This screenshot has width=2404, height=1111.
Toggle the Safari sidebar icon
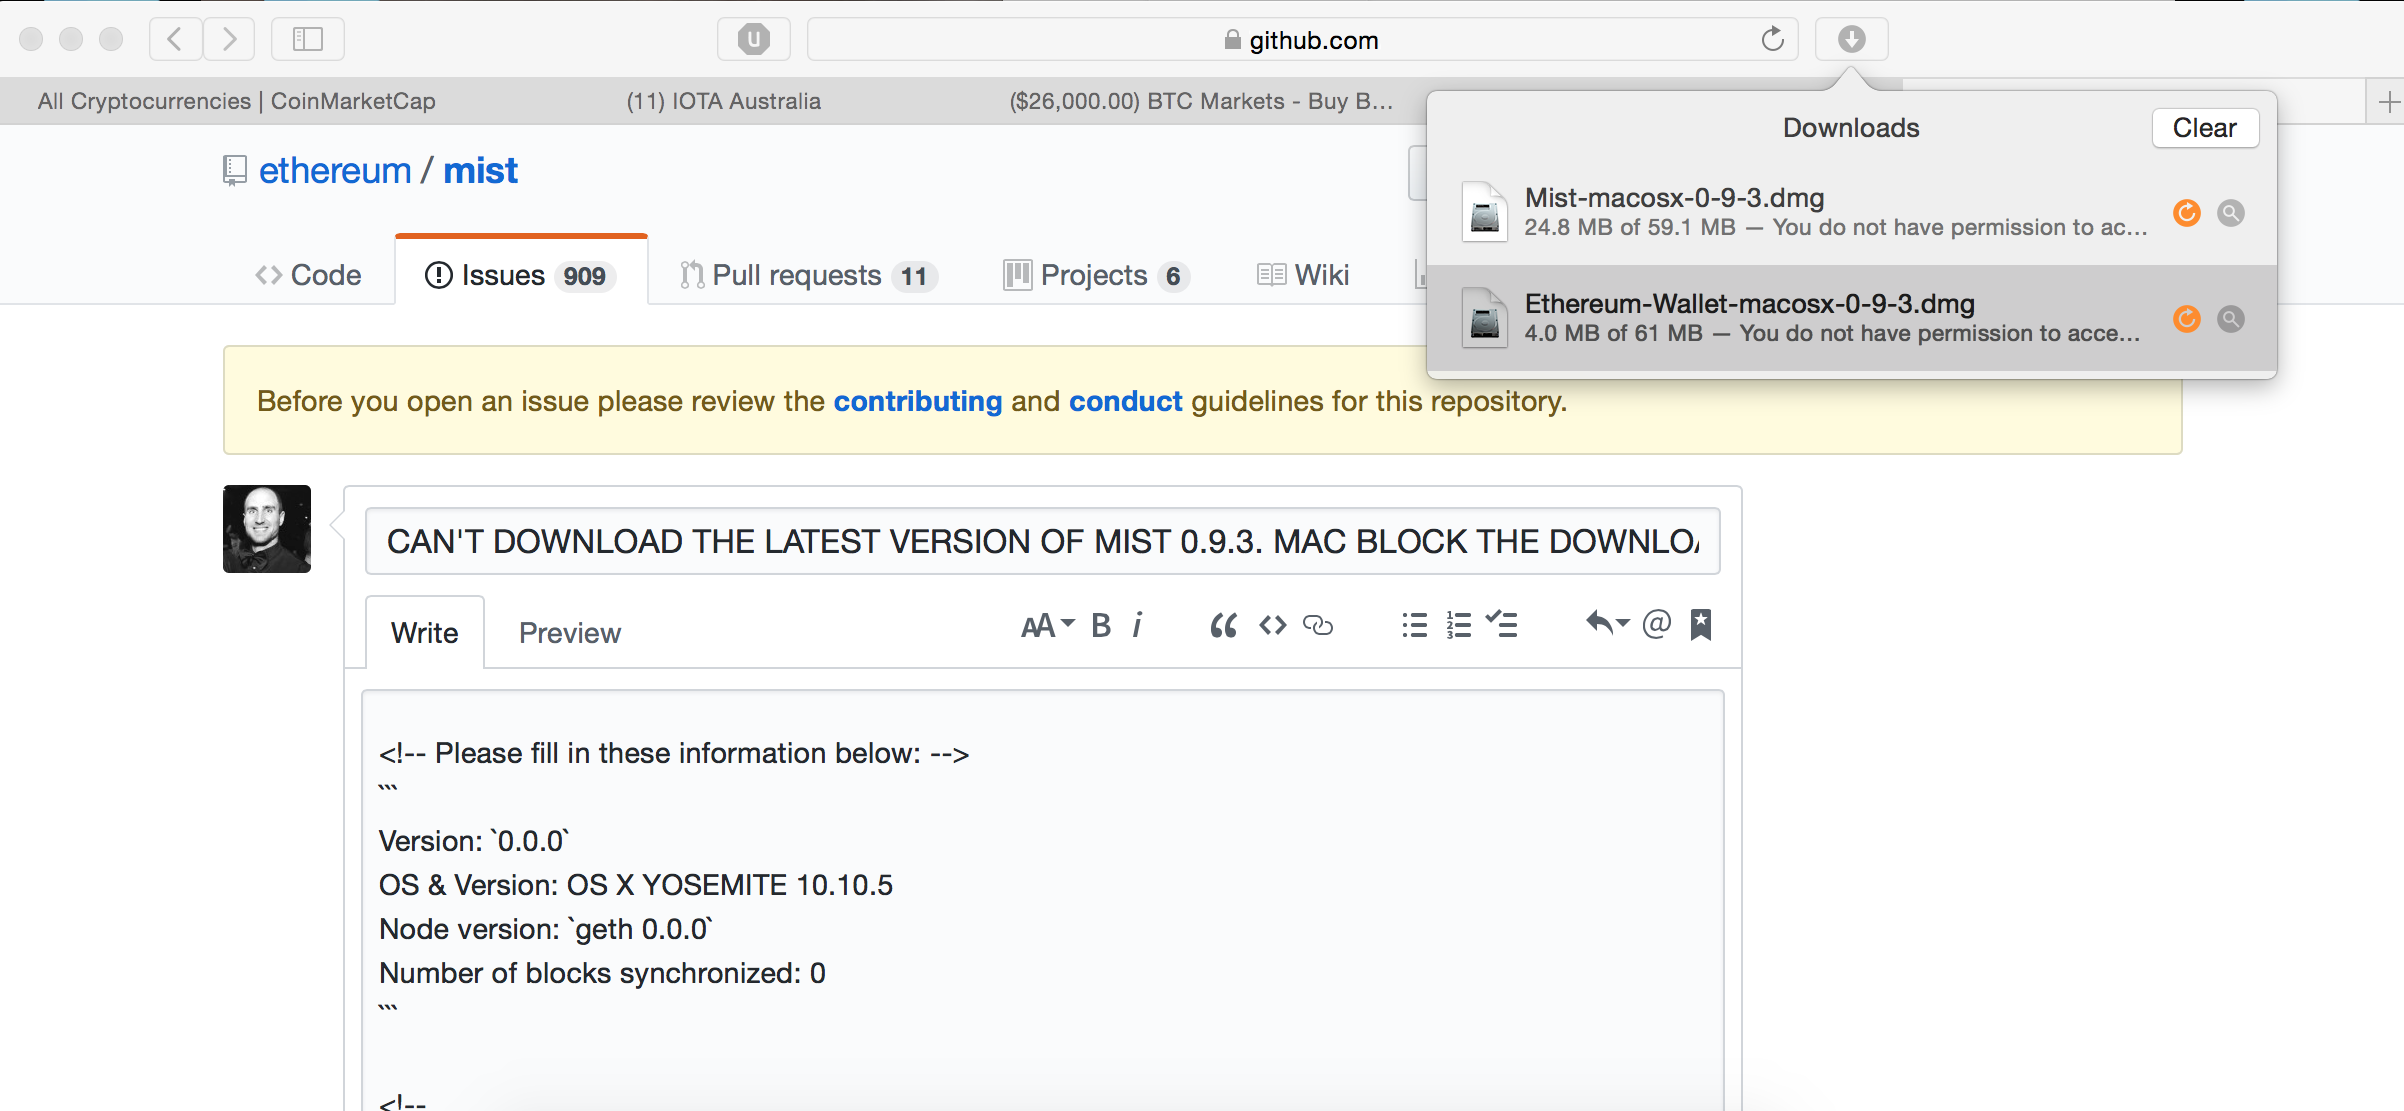tap(307, 39)
